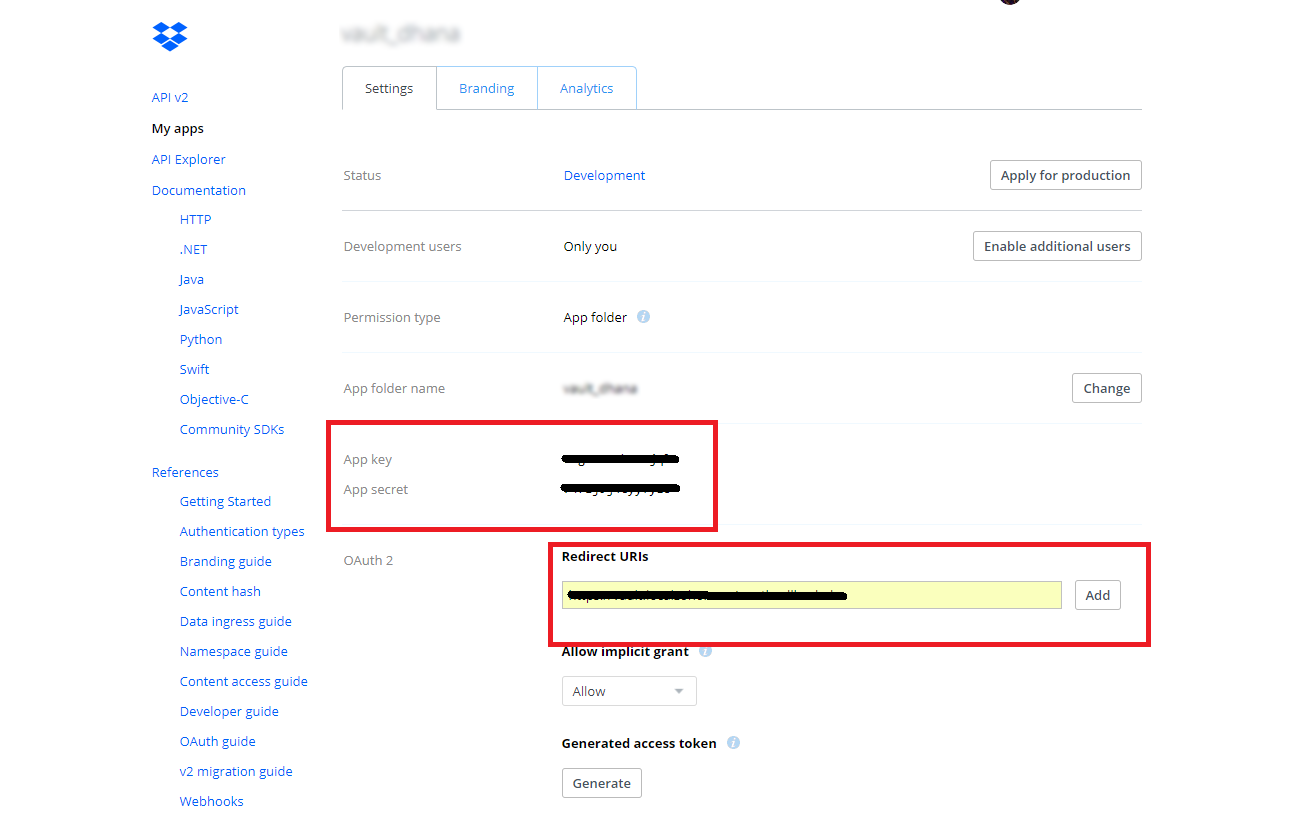The height and width of the screenshot is (815, 1311).
Task: Open info icon next to Allow implicit grant
Action: pos(705,651)
